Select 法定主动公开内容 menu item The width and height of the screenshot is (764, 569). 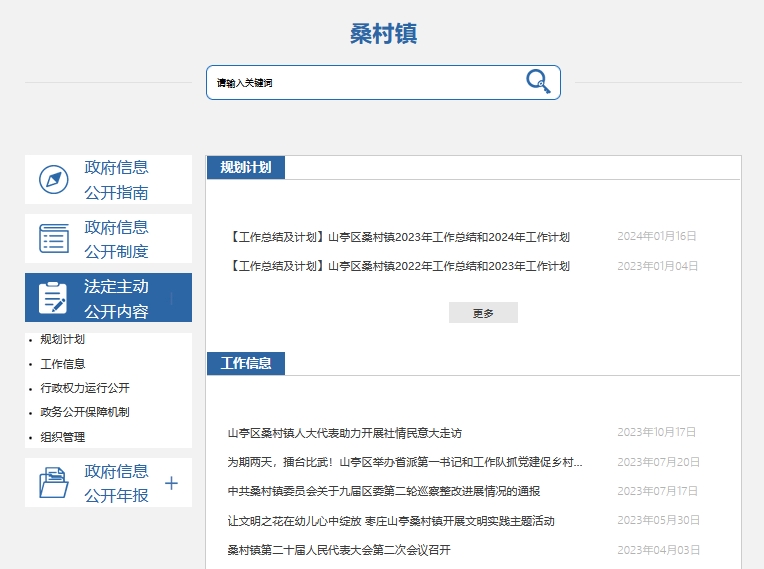[x=108, y=298]
